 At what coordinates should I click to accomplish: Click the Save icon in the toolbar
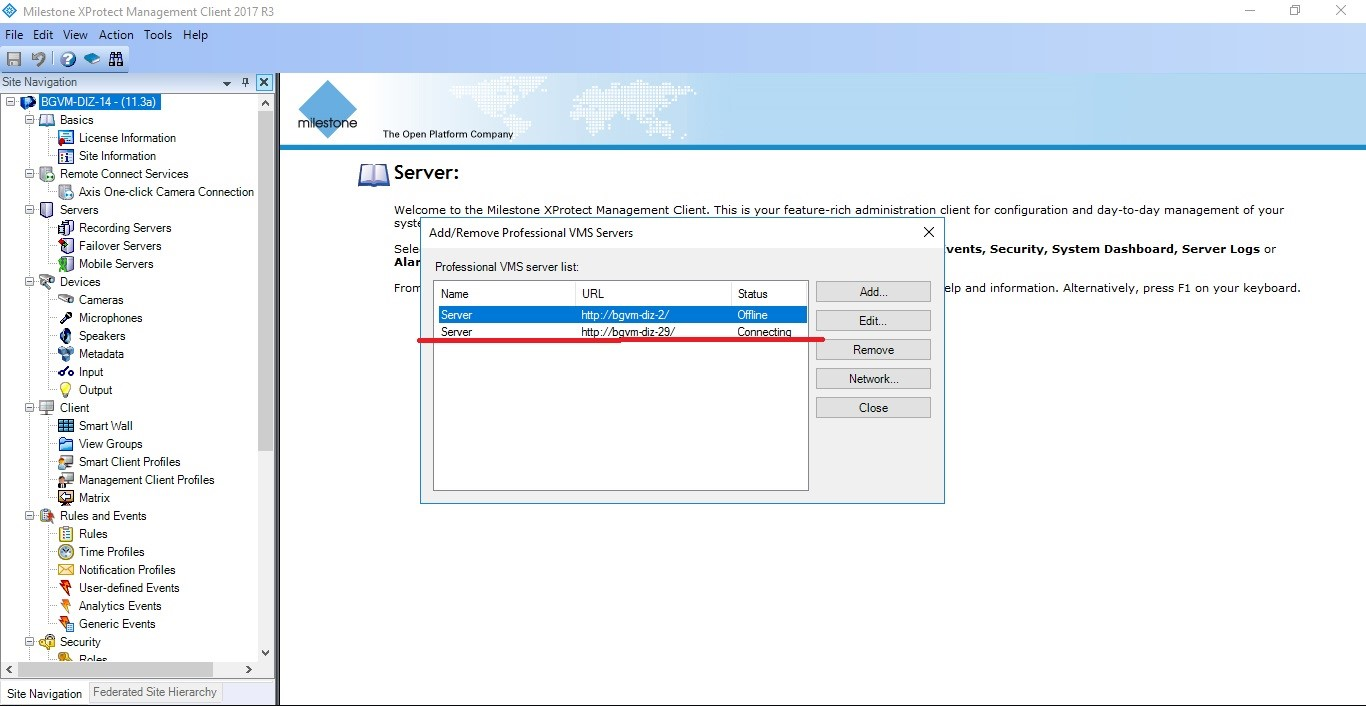point(14,59)
